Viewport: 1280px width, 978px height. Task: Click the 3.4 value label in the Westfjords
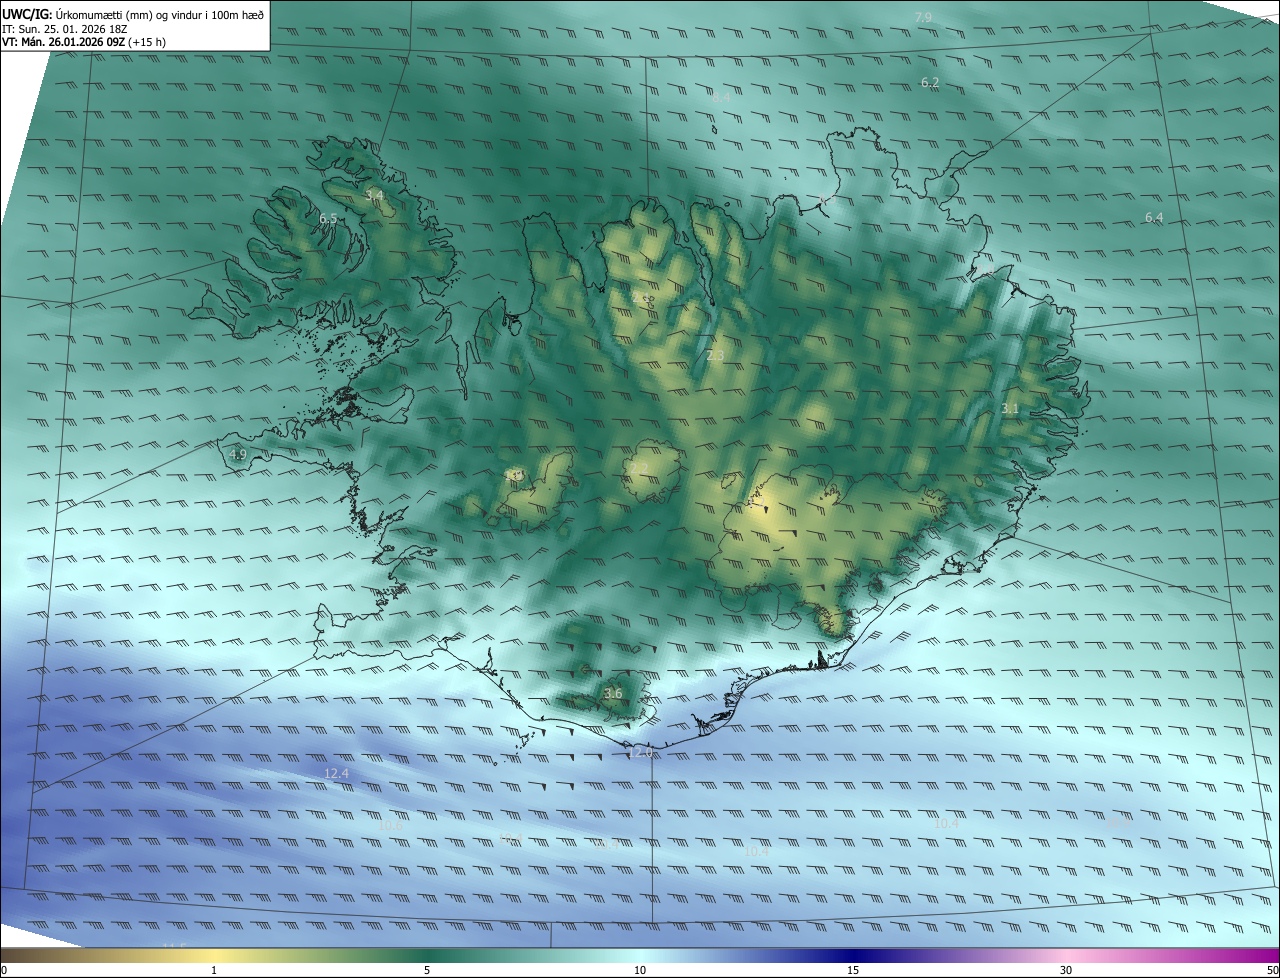tap(374, 196)
